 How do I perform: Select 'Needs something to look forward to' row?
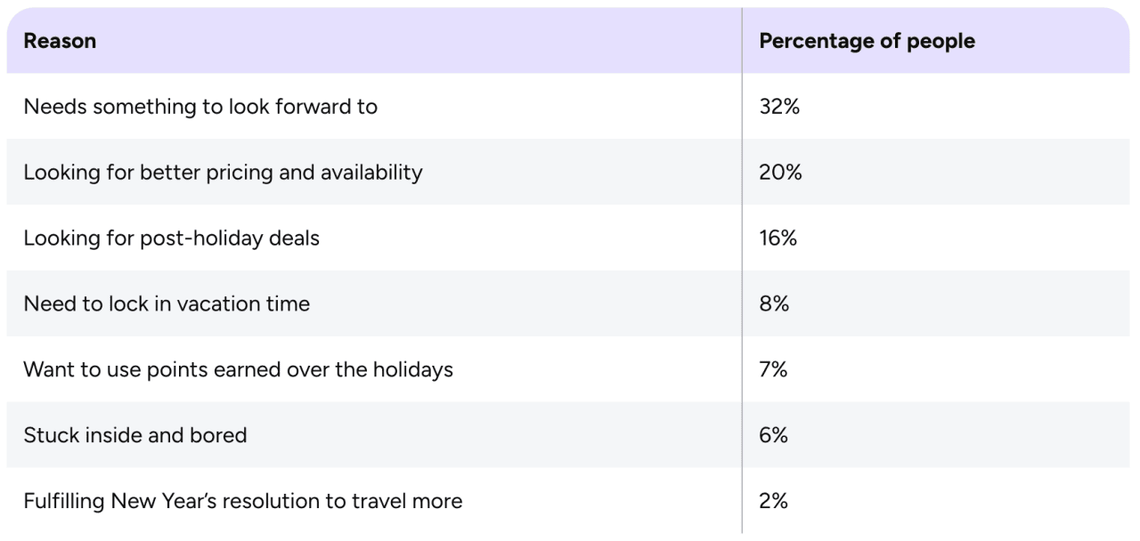[200, 106]
